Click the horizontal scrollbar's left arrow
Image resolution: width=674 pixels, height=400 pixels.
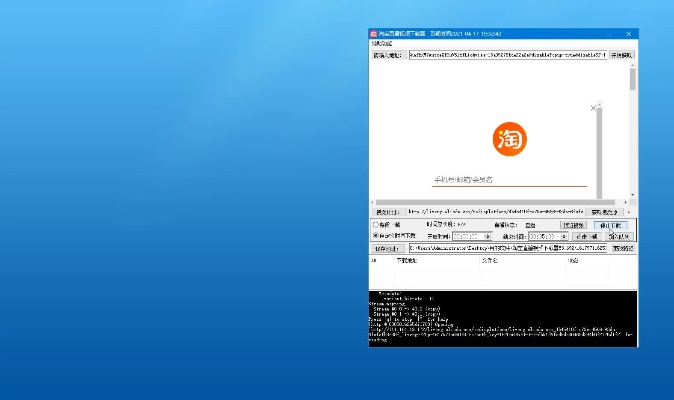pyautogui.click(x=373, y=202)
